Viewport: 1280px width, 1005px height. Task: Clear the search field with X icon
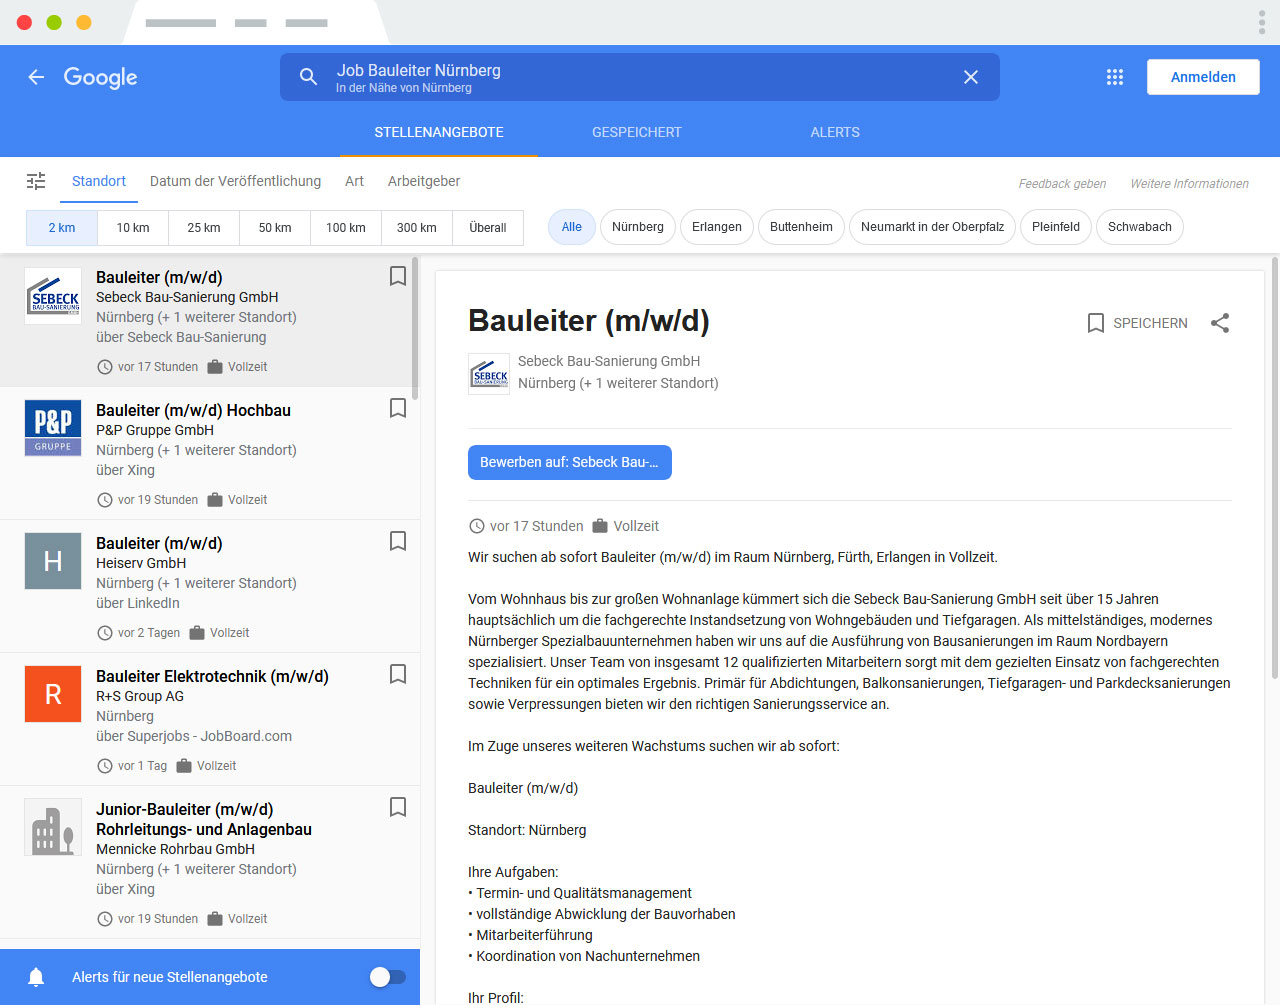click(970, 77)
